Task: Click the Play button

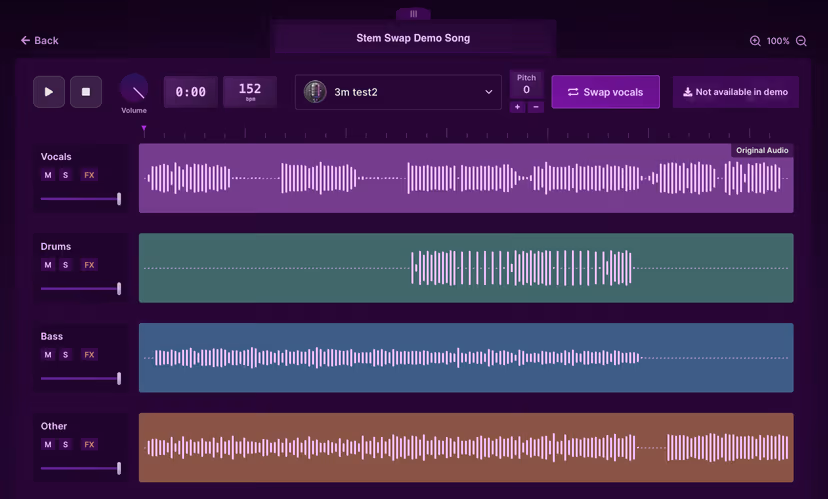Action: (49, 92)
